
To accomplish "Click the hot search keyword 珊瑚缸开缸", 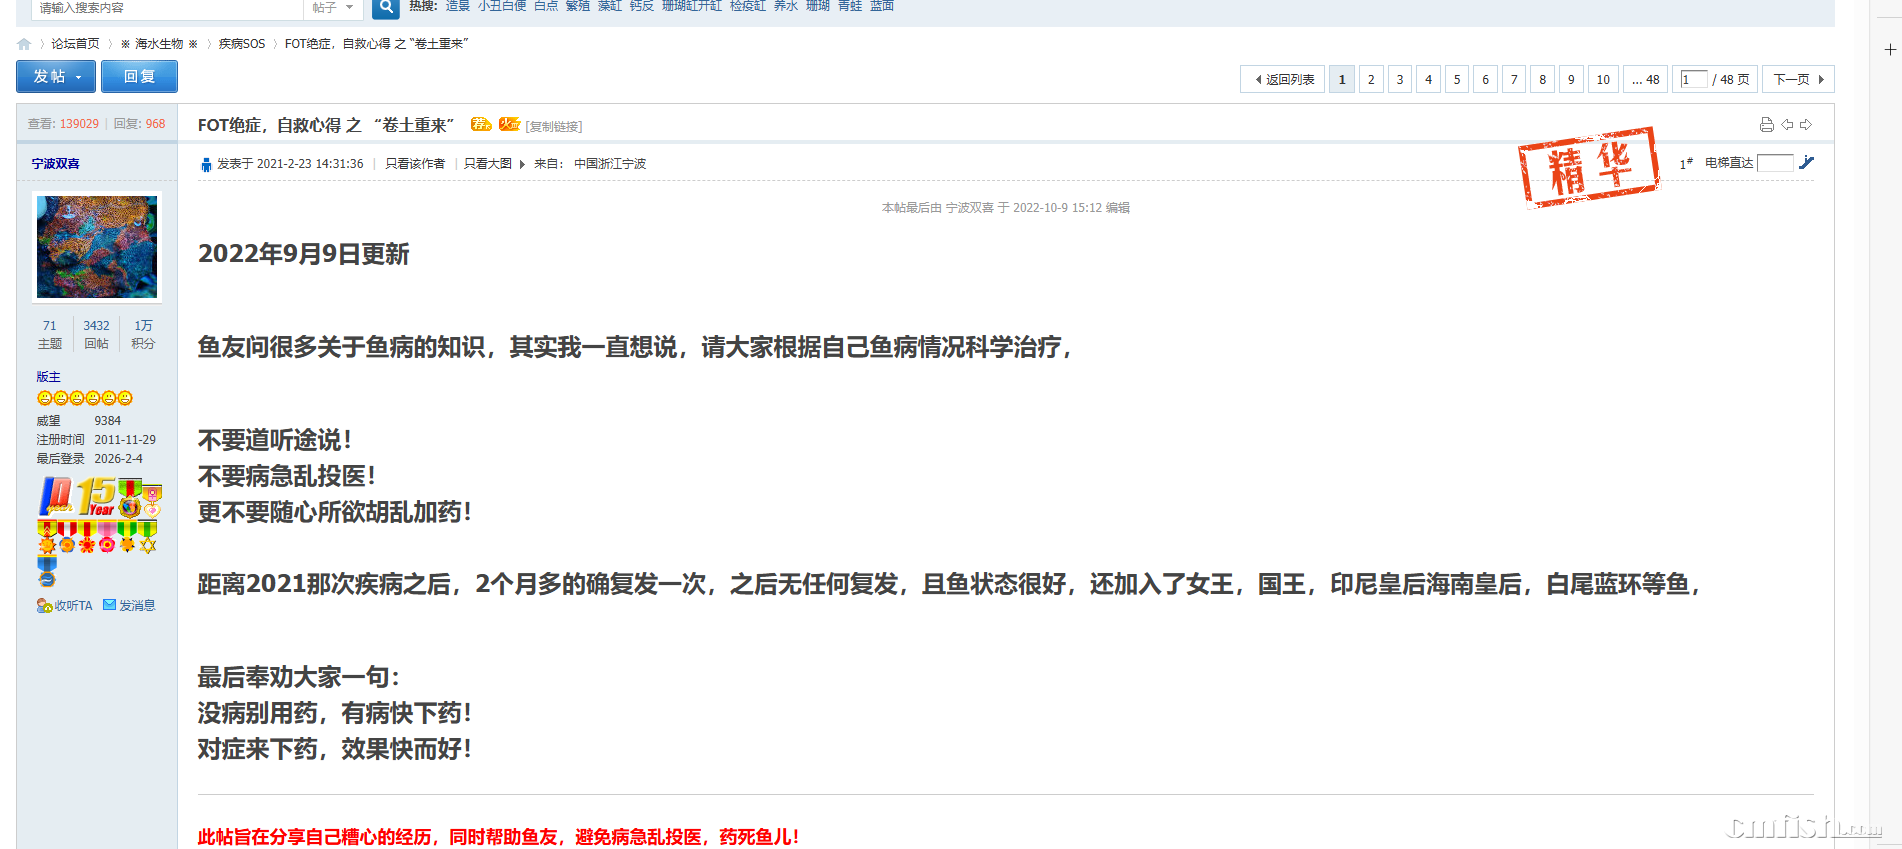I will click(x=692, y=6).
